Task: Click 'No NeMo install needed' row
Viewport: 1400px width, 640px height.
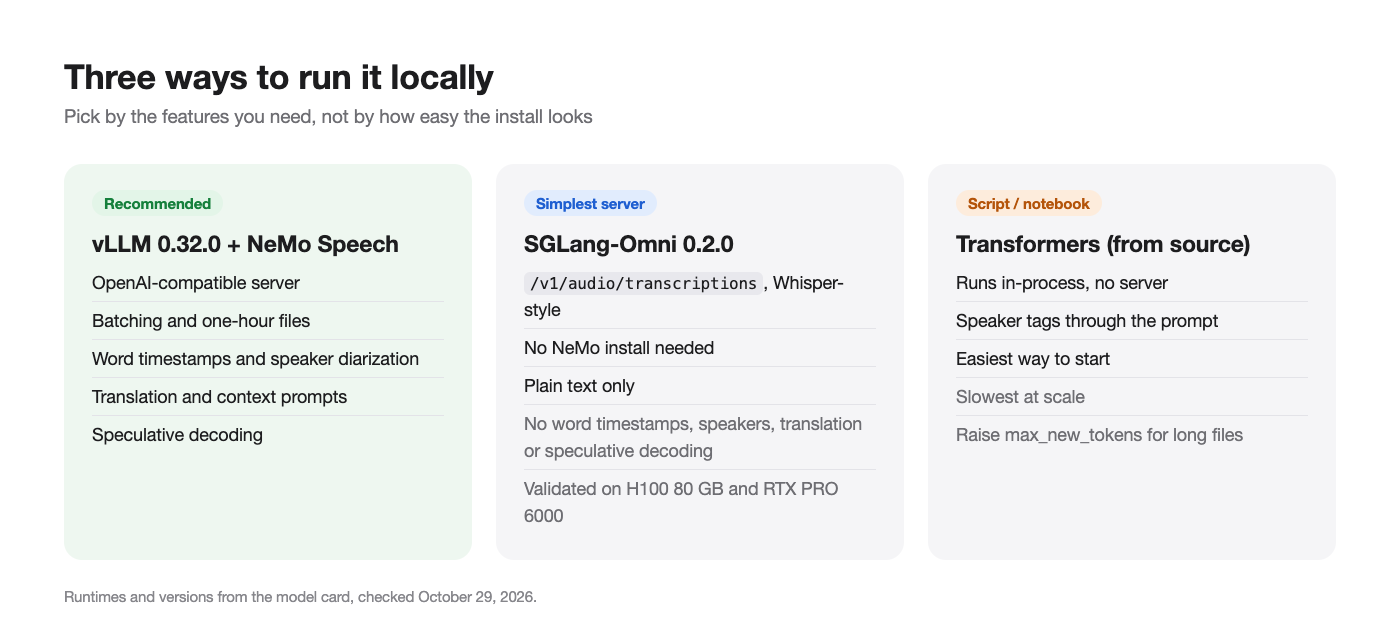Action: [700, 348]
